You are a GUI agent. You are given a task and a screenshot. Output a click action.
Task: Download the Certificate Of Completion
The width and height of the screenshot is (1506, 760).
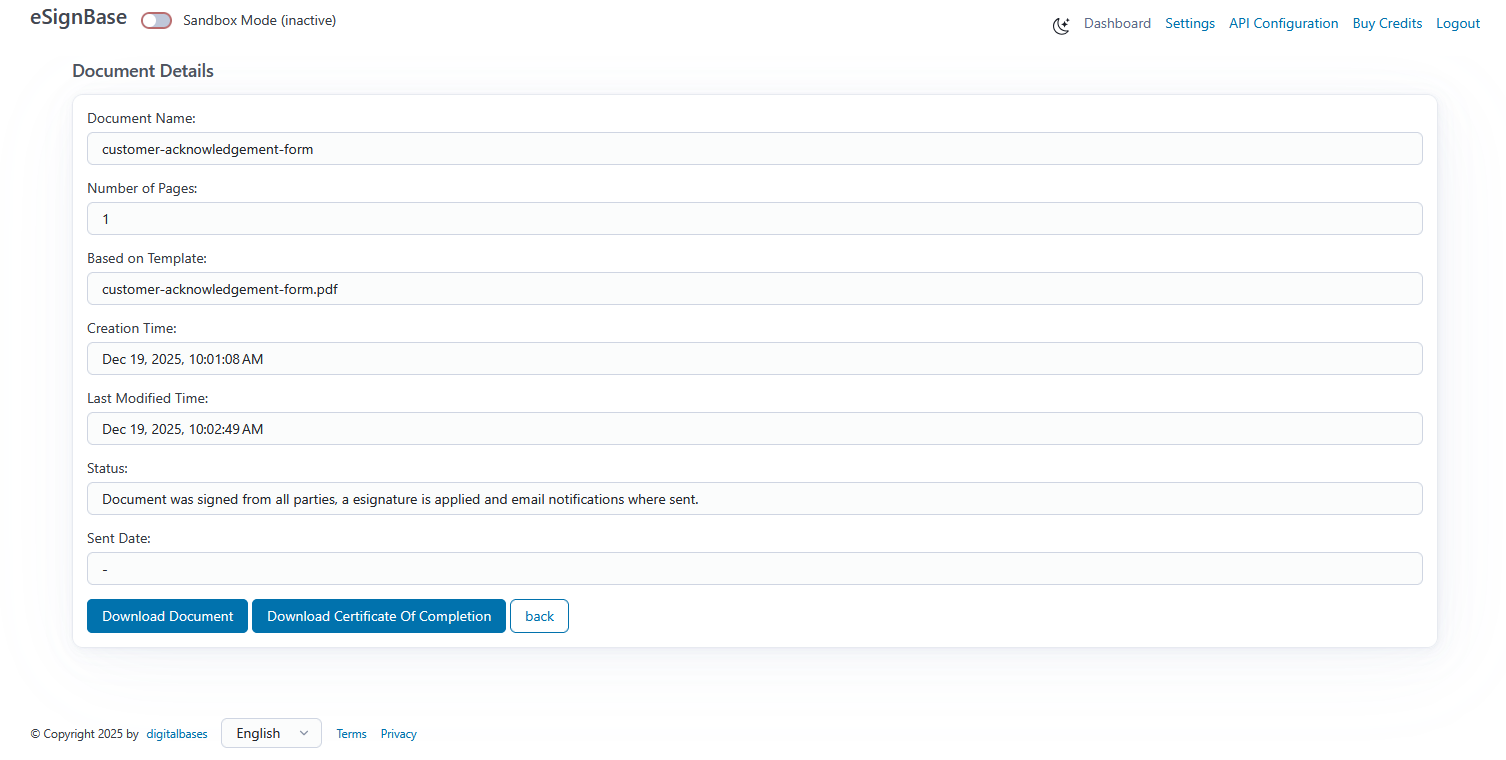point(379,616)
